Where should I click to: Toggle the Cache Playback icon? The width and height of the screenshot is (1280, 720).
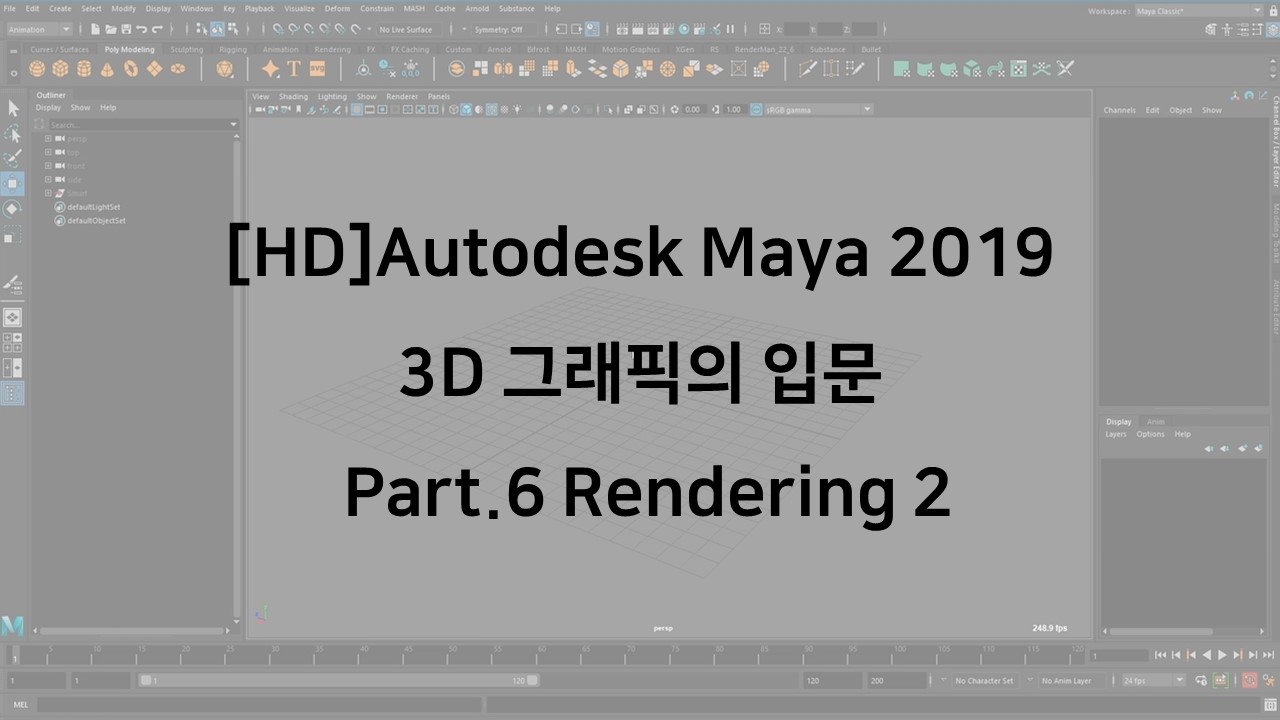click(1220, 680)
